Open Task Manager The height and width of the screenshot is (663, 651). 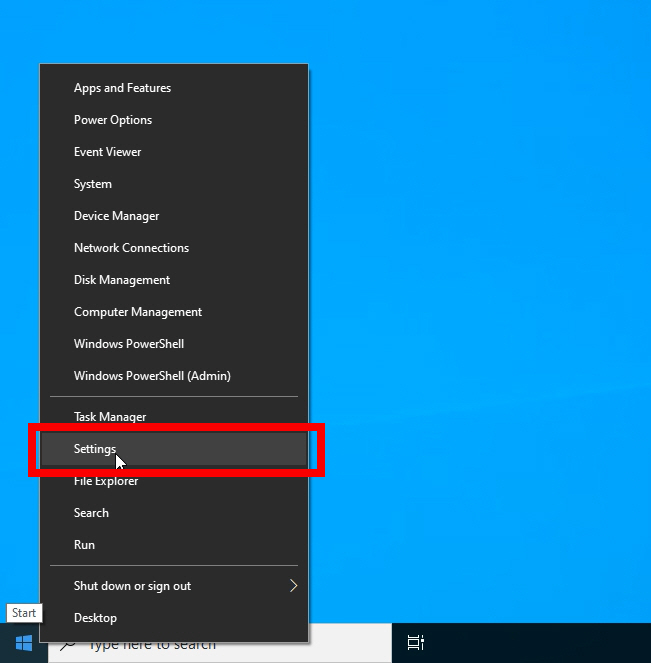(174, 417)
